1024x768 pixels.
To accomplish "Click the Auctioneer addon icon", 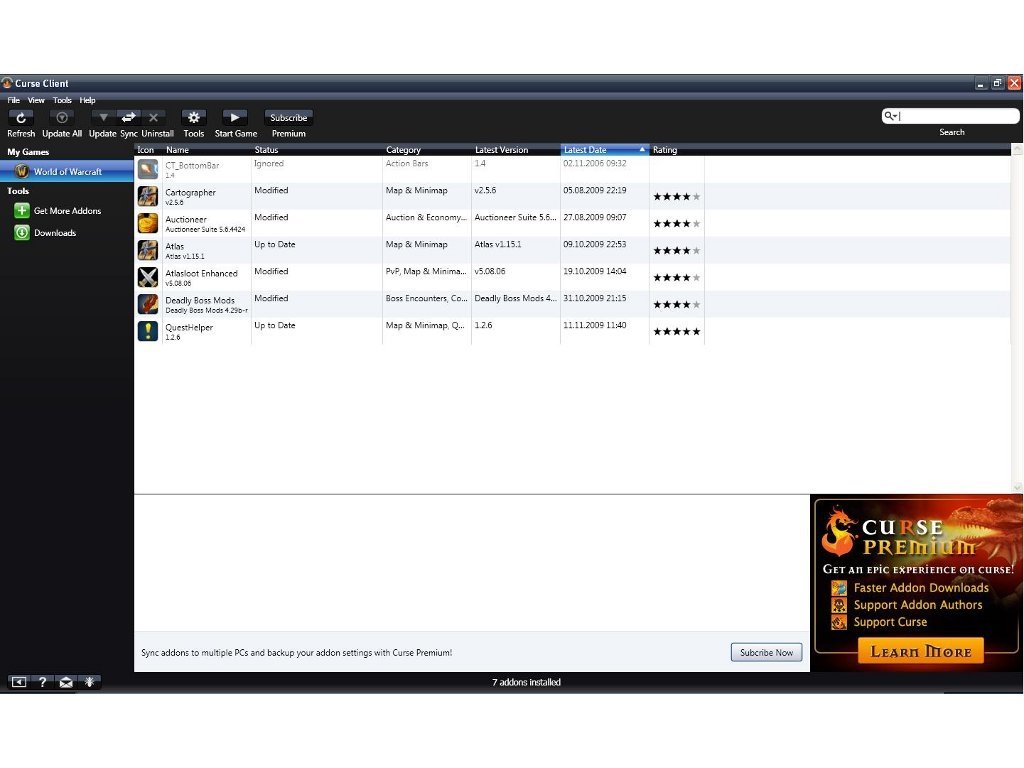I will point(148,223).
